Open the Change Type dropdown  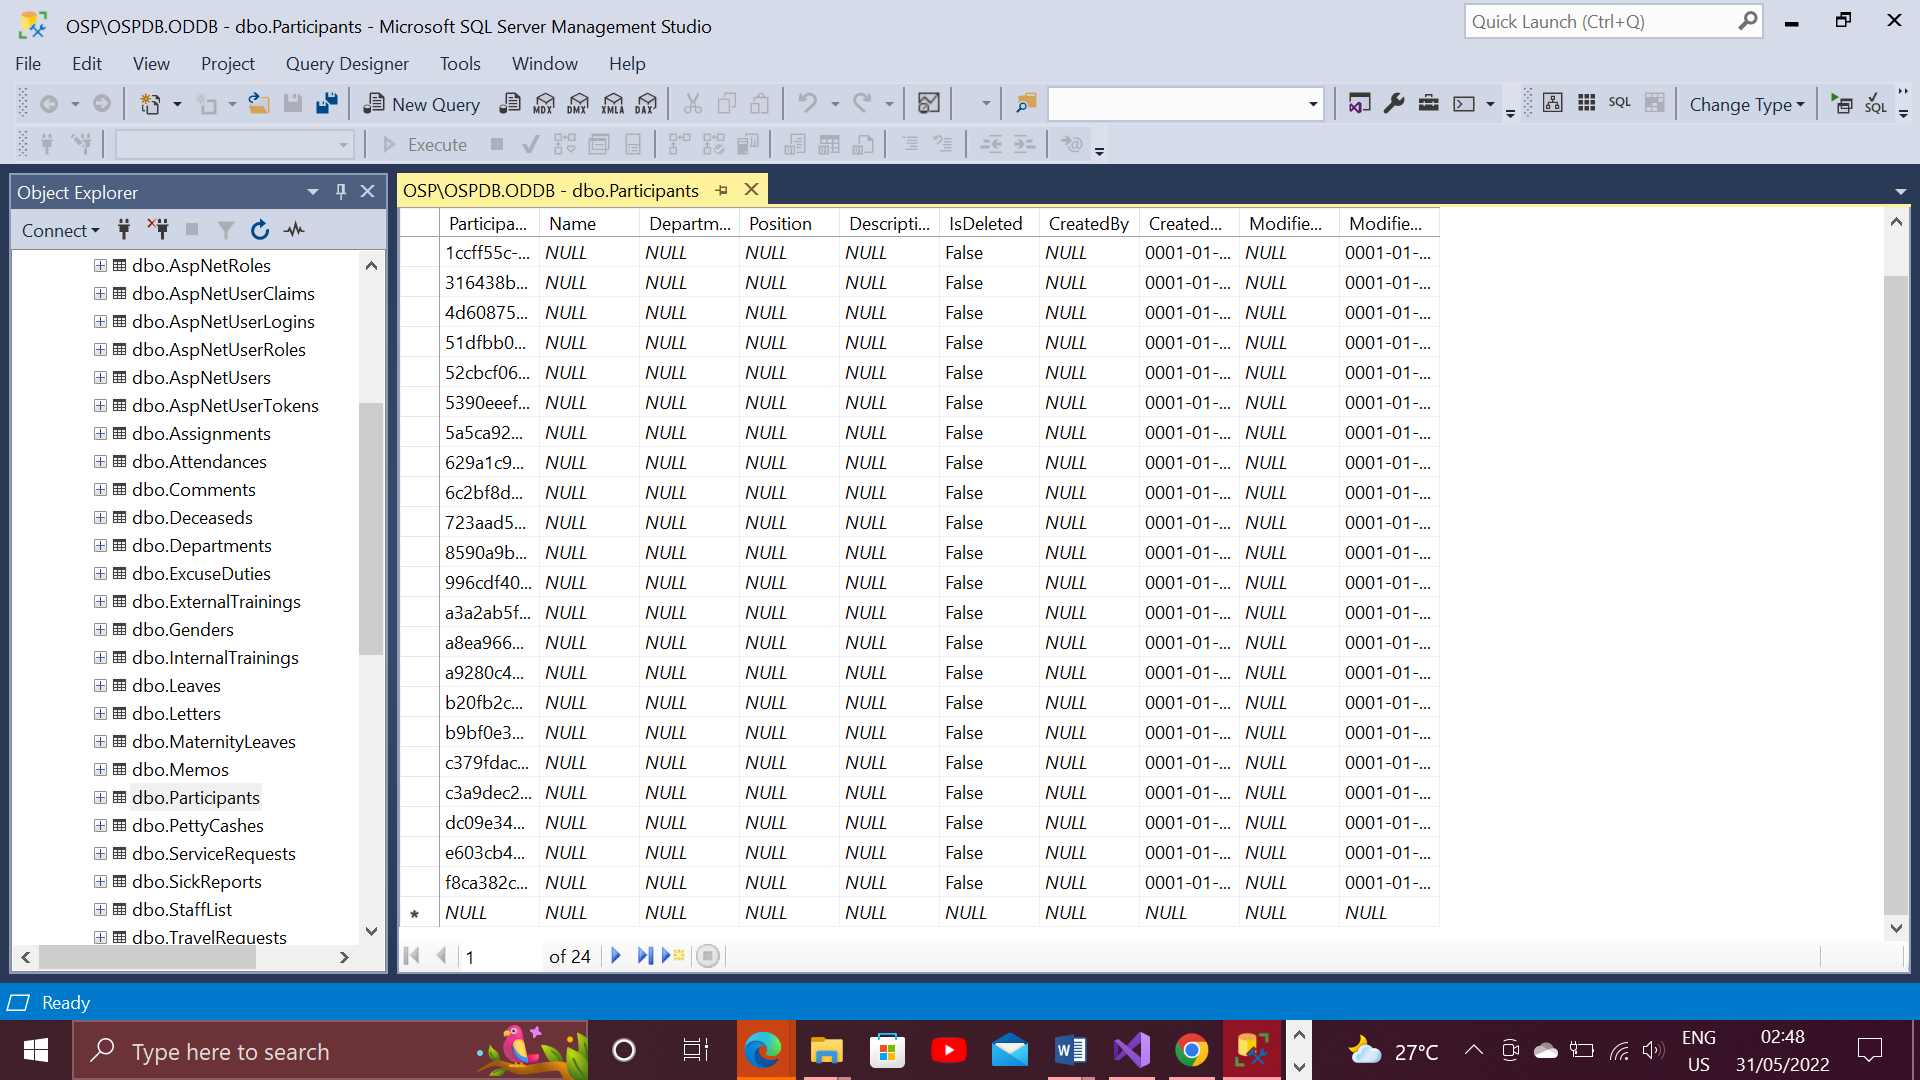coord(1747,104)
